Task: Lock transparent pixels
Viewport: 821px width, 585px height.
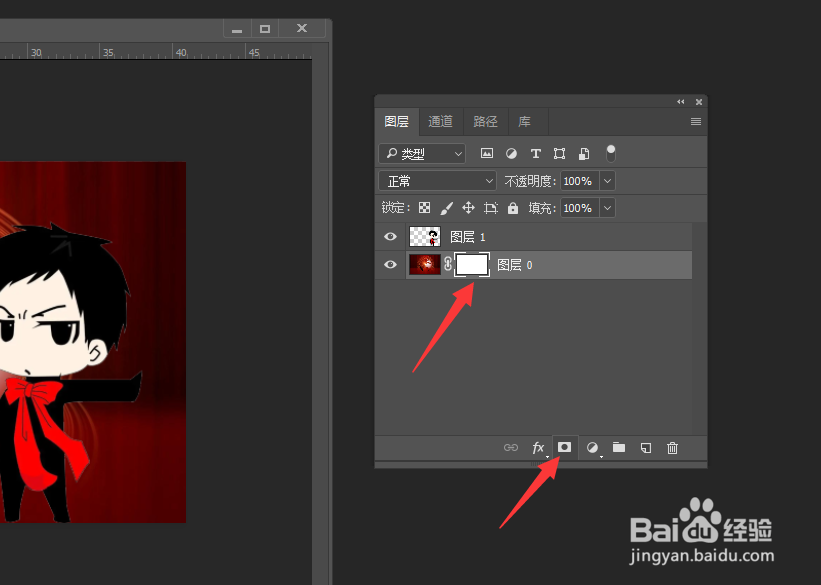Action: pyautogui.click(x=425, y=208)
